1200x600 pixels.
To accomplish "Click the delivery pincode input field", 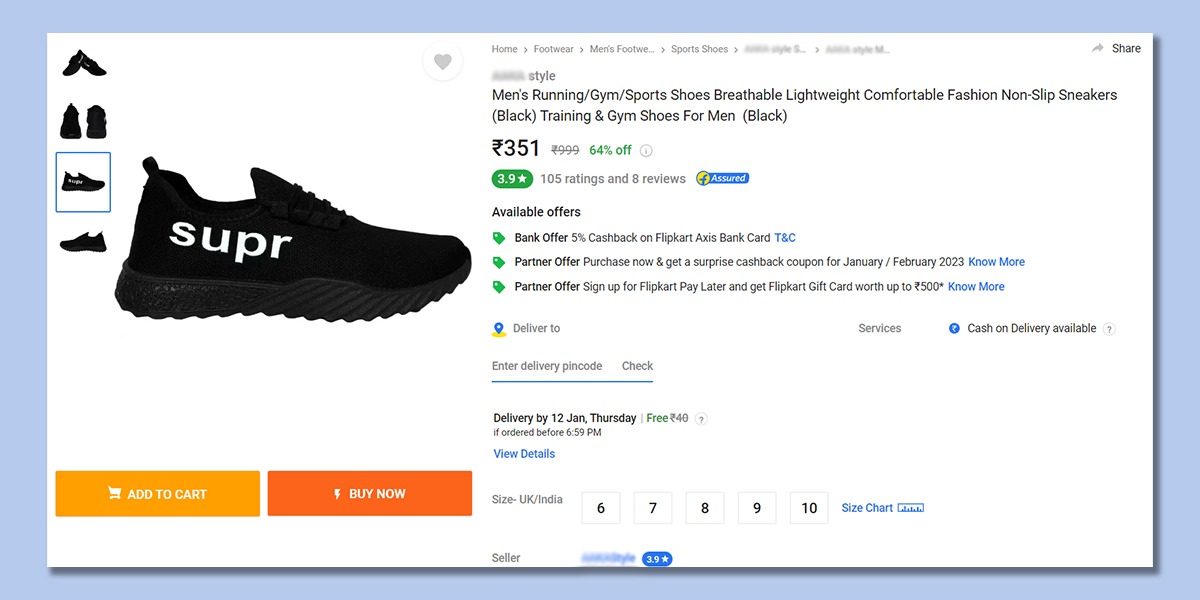I will pyautogui.click(x=547, y=366).
